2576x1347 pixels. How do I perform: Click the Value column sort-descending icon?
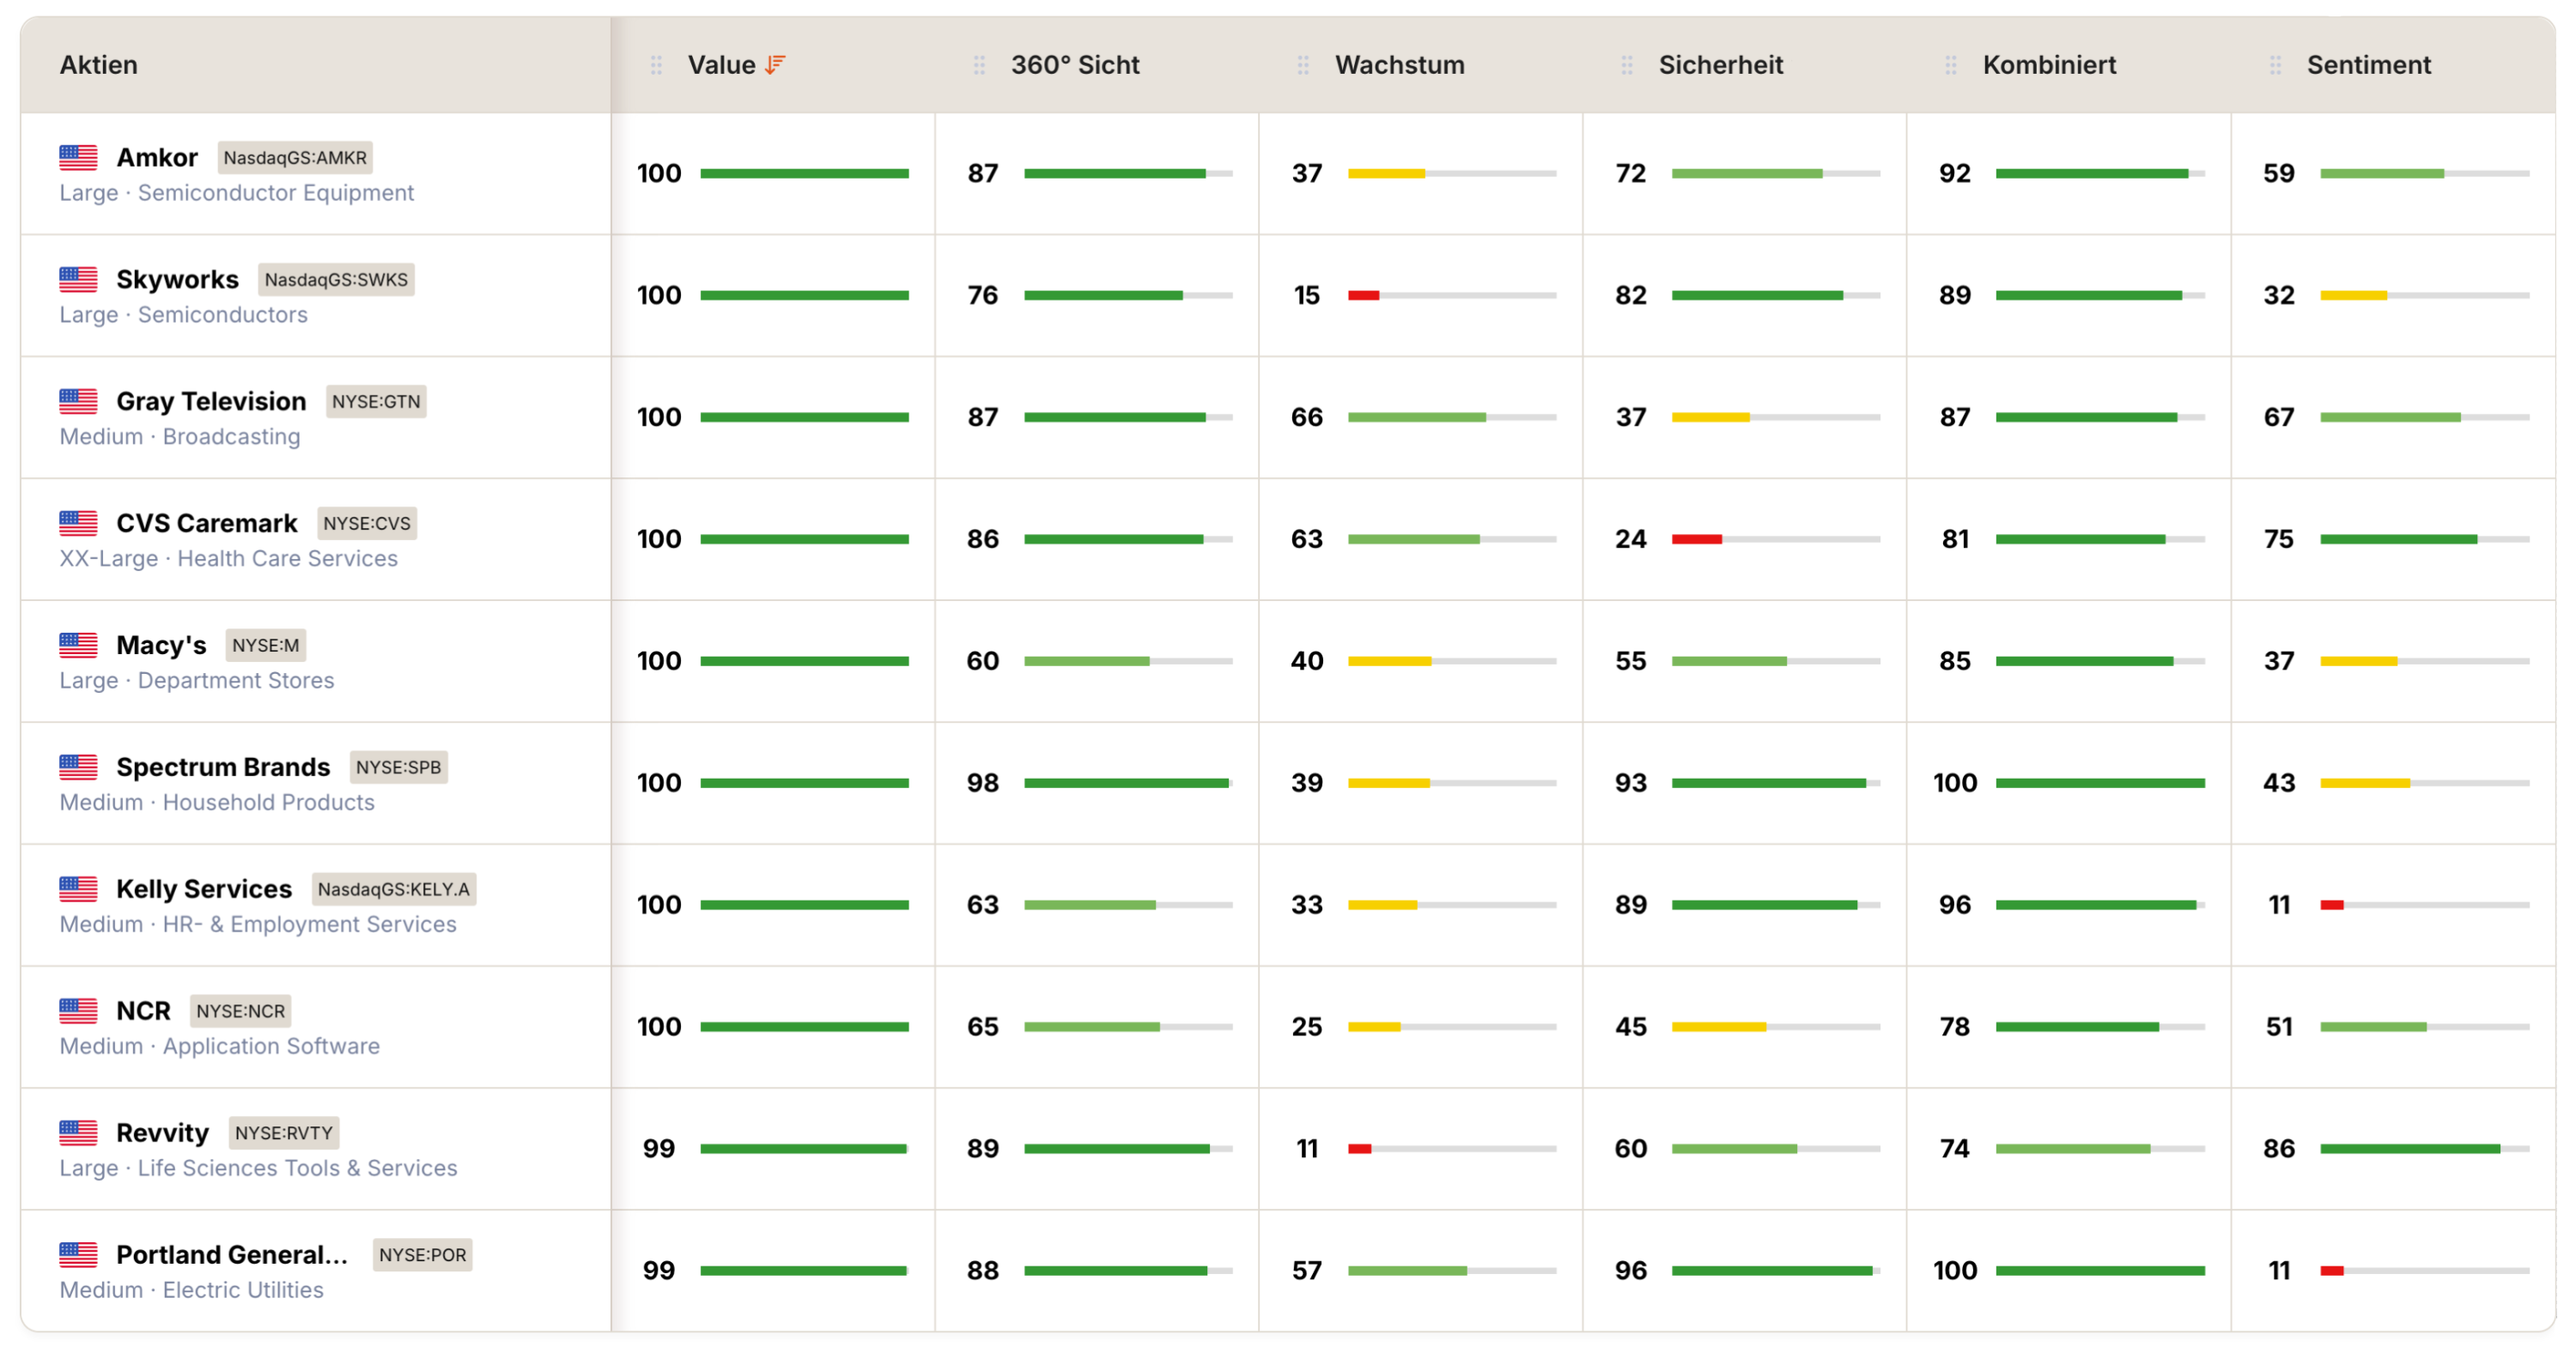[x=775, y=65]
